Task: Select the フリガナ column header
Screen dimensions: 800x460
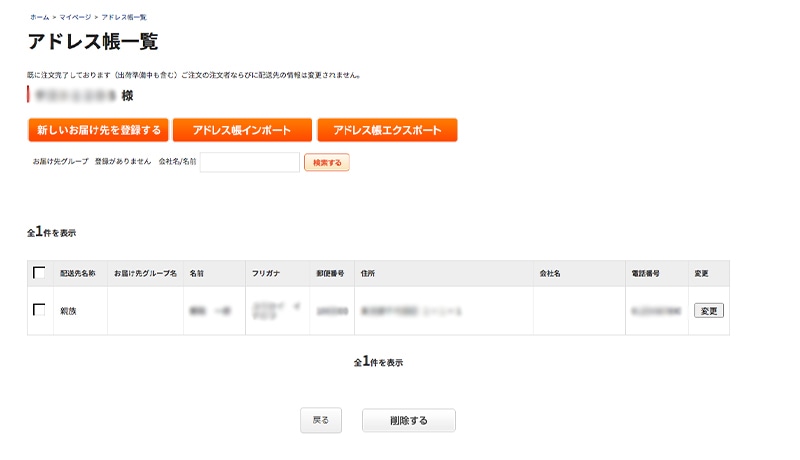Action: point(268,273)
